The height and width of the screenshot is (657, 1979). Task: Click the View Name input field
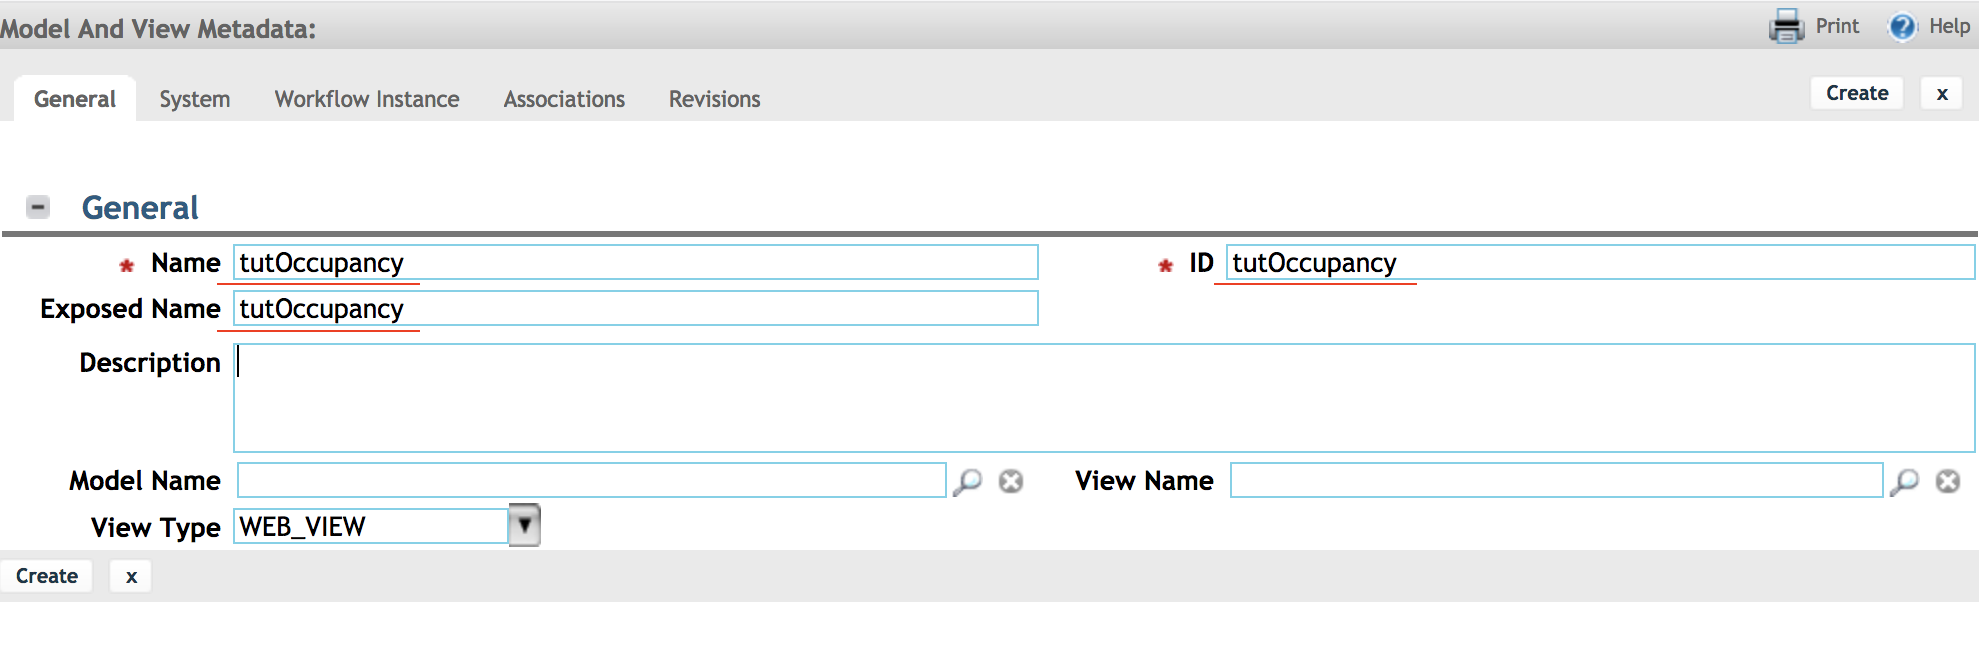tap(1556, 480)
